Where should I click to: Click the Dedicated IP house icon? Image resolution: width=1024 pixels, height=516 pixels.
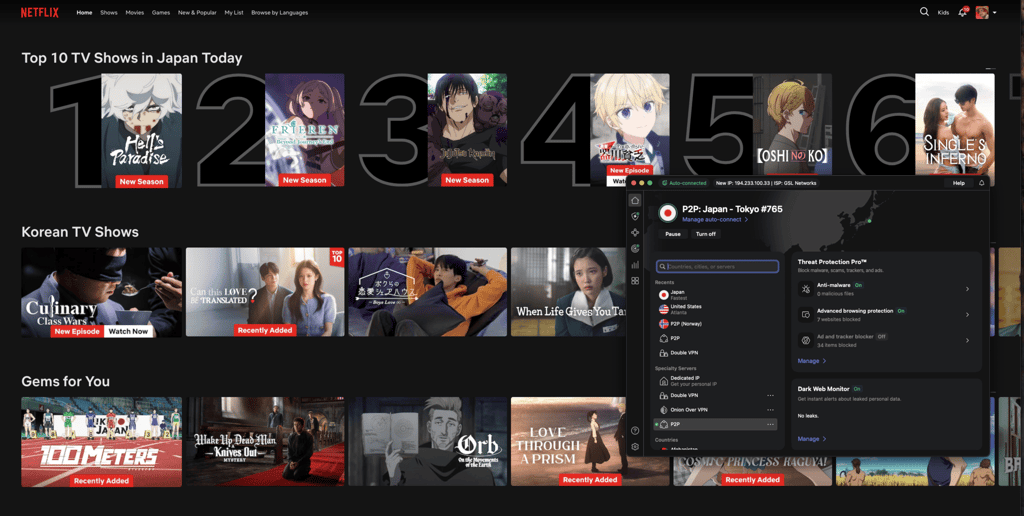[664, 381]
